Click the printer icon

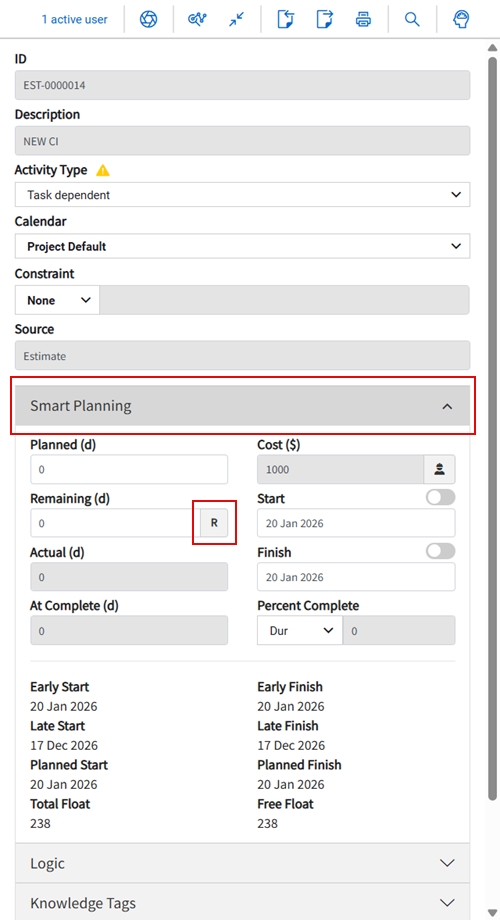(363, 19)
